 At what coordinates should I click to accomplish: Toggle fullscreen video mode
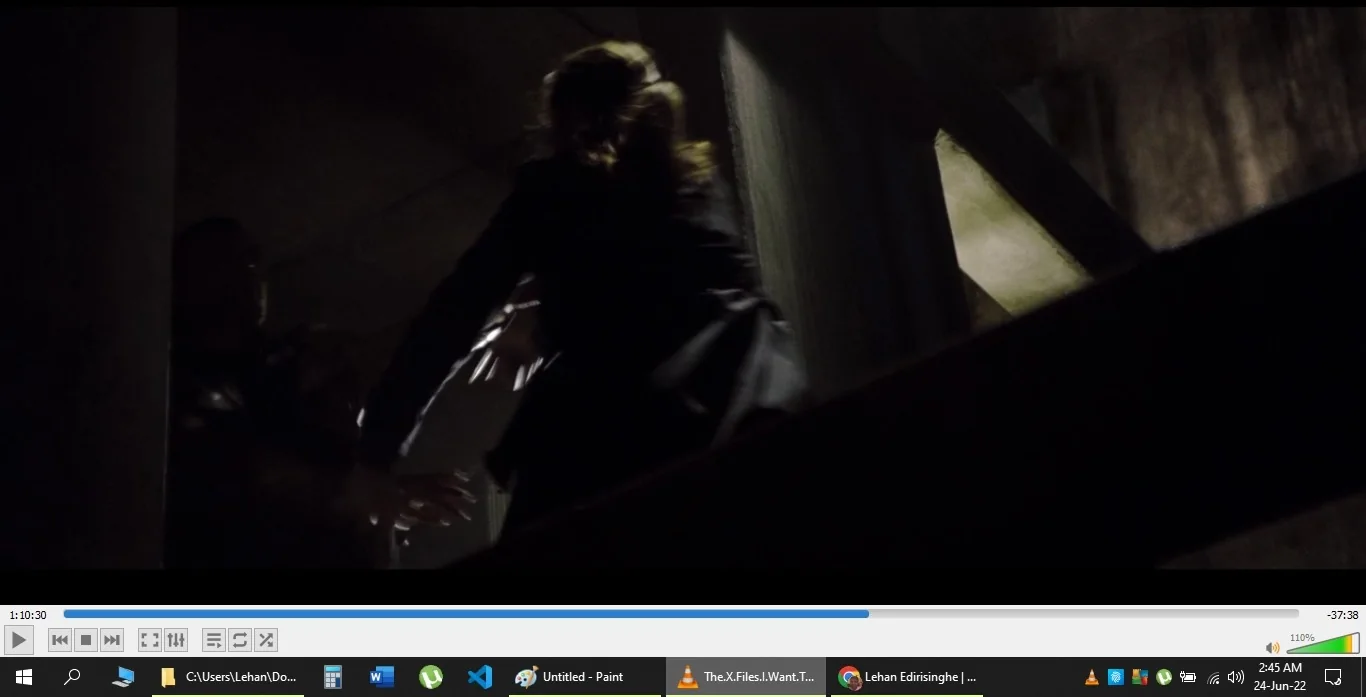pos(149,640)
